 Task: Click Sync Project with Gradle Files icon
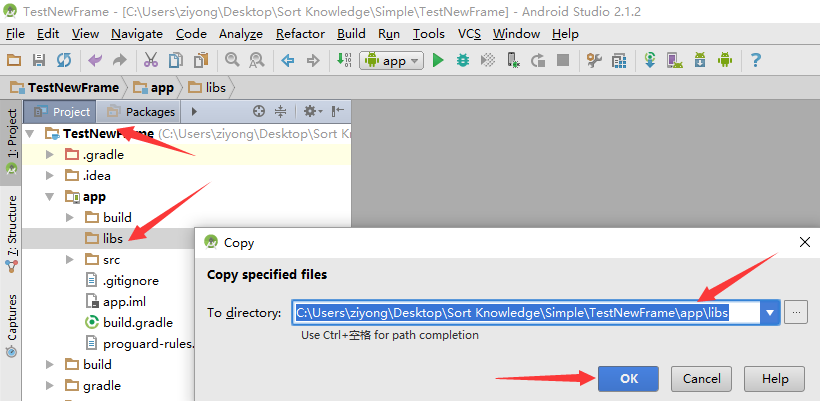click(x=650, y=61)
